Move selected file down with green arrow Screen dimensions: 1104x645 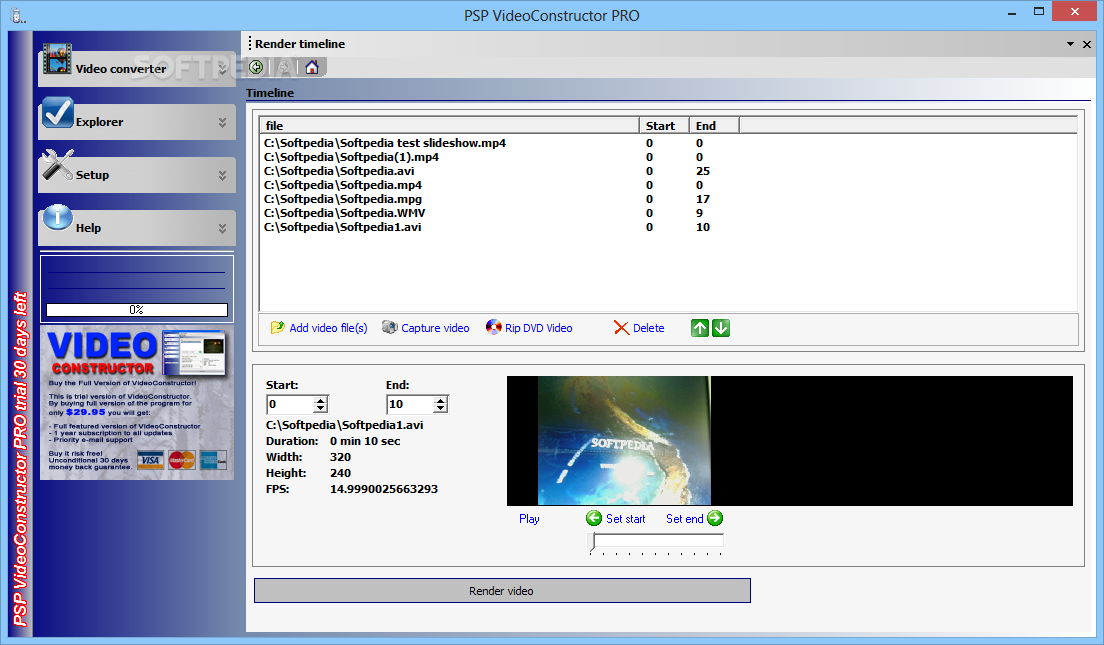coord(721,328)
